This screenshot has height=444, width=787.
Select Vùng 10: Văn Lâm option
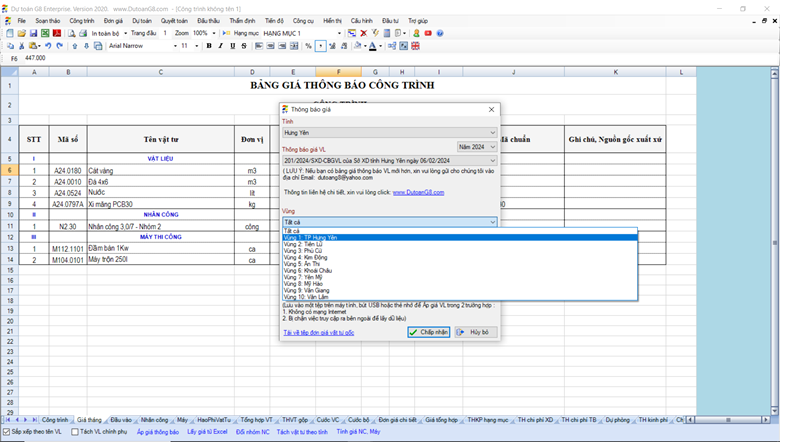point(460,297)
